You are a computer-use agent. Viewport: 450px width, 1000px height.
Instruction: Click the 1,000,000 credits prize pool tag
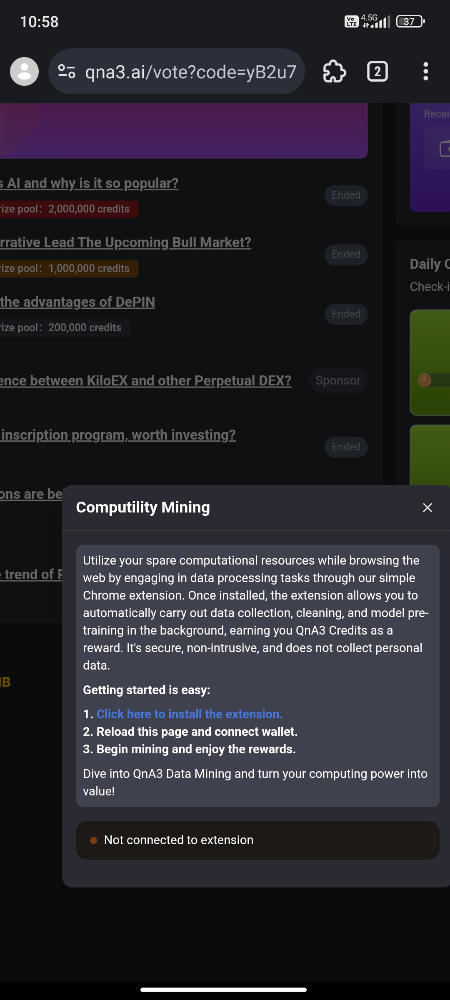[69, 268]
